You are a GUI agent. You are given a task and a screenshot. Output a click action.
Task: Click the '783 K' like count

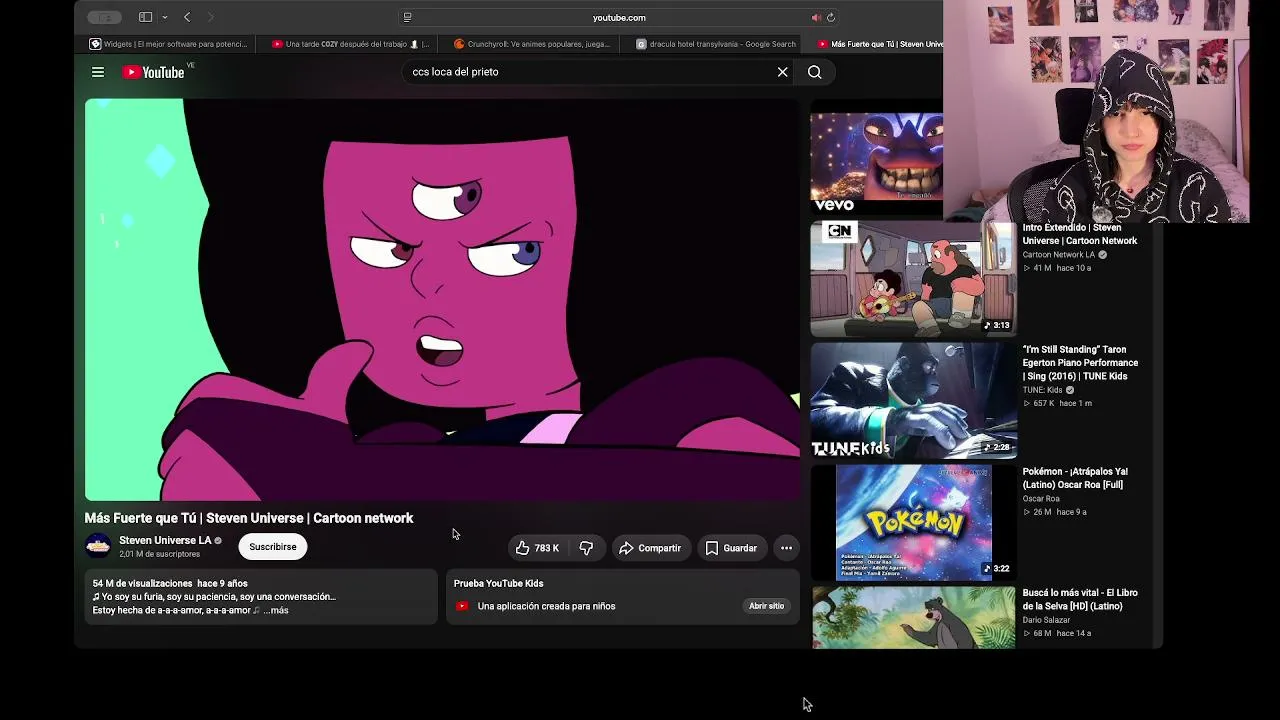547,548
